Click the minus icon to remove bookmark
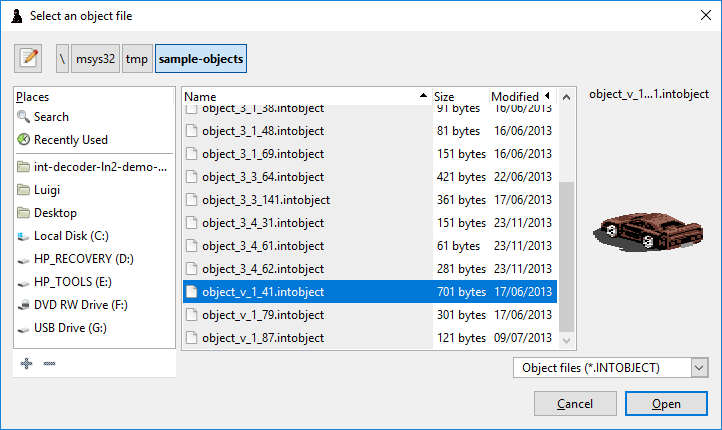722x430 pixels. 49,363
